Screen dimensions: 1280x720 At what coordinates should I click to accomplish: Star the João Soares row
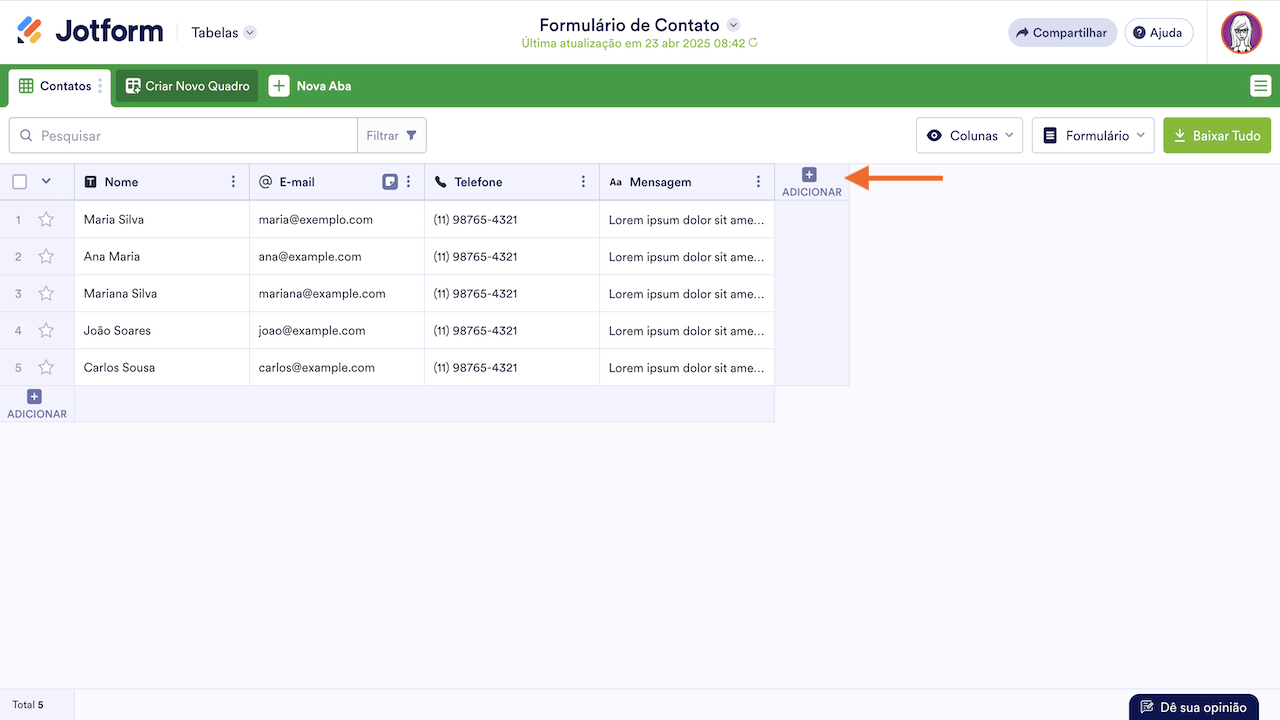46,330
